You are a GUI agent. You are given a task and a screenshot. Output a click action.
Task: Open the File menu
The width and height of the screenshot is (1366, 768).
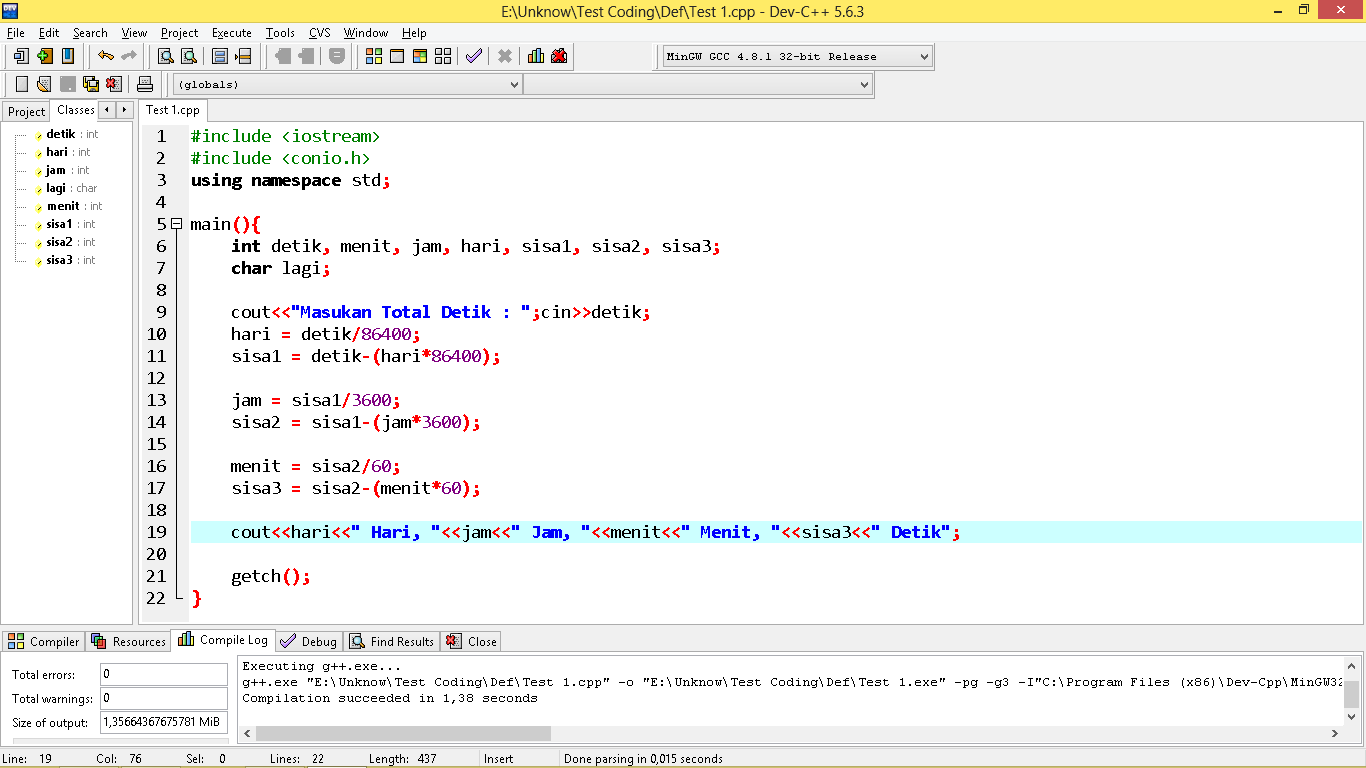pos(15,33)
